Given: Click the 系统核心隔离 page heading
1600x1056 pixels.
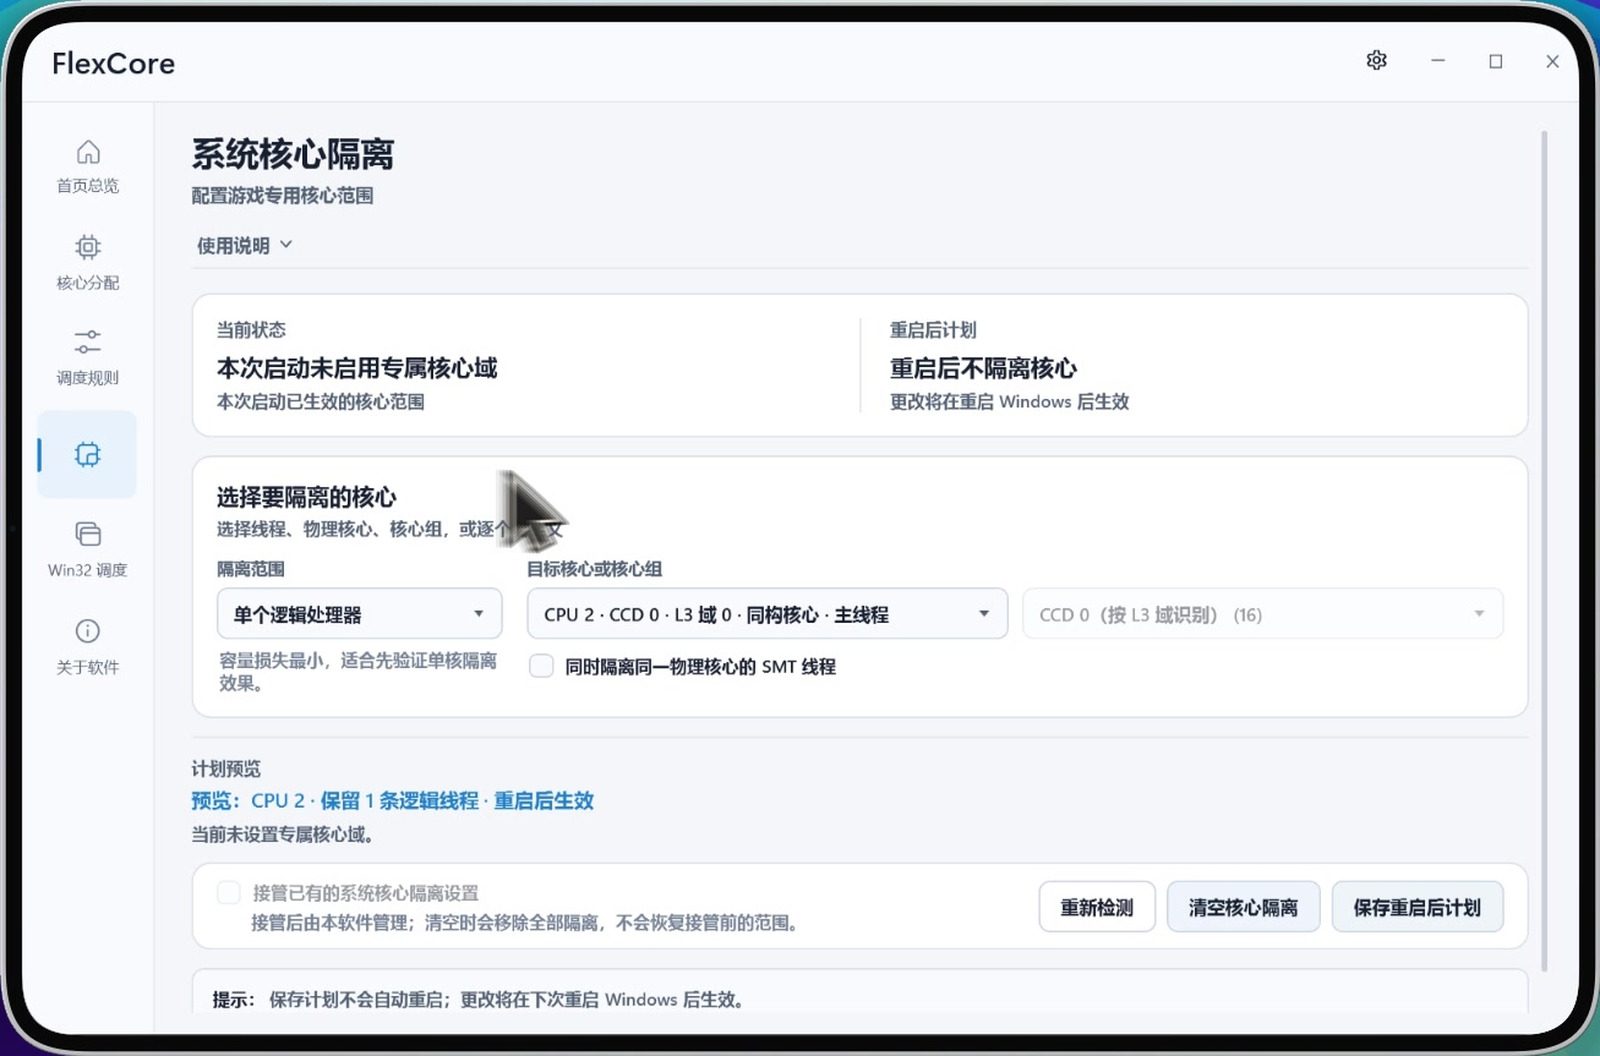Looking at the screenshot, I should [x=293, y=154].
